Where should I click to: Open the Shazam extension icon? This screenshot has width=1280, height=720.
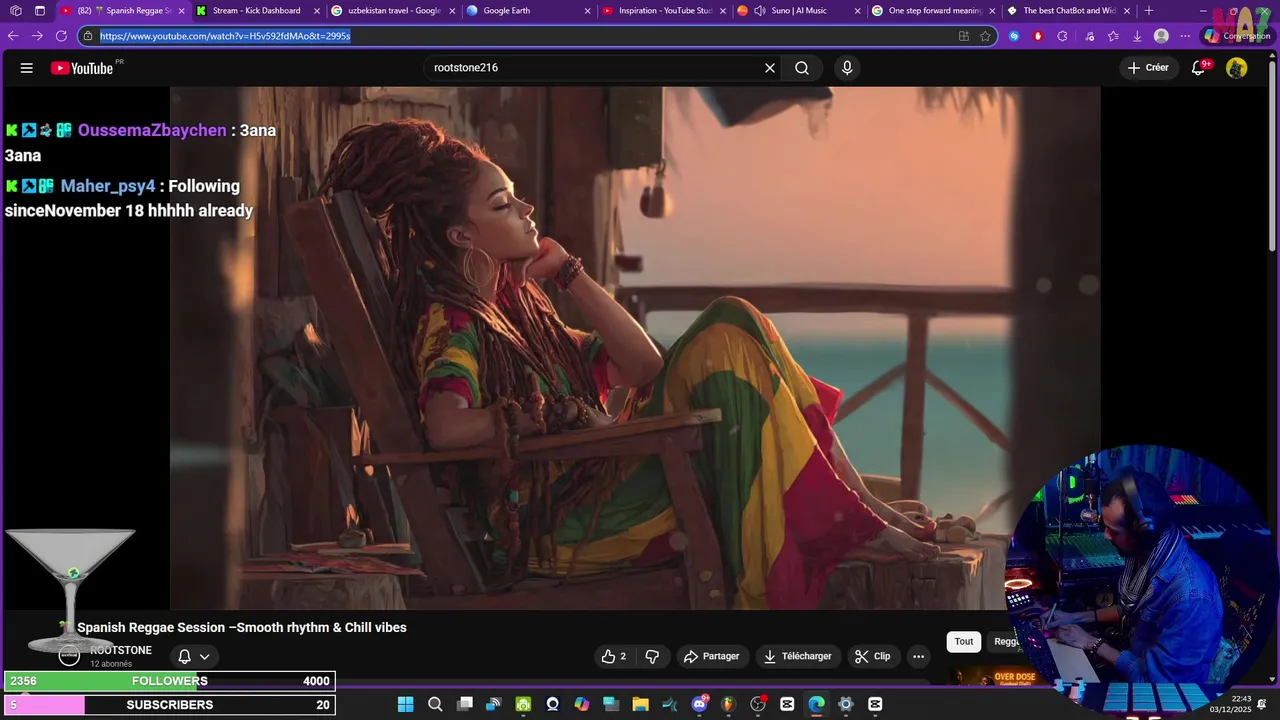coord(1014,36)
